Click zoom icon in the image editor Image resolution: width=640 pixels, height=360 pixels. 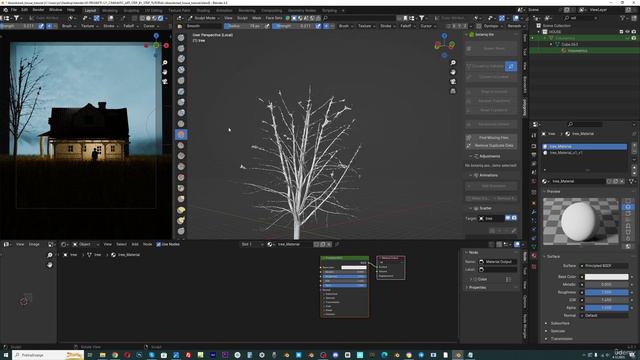point(50,255)
